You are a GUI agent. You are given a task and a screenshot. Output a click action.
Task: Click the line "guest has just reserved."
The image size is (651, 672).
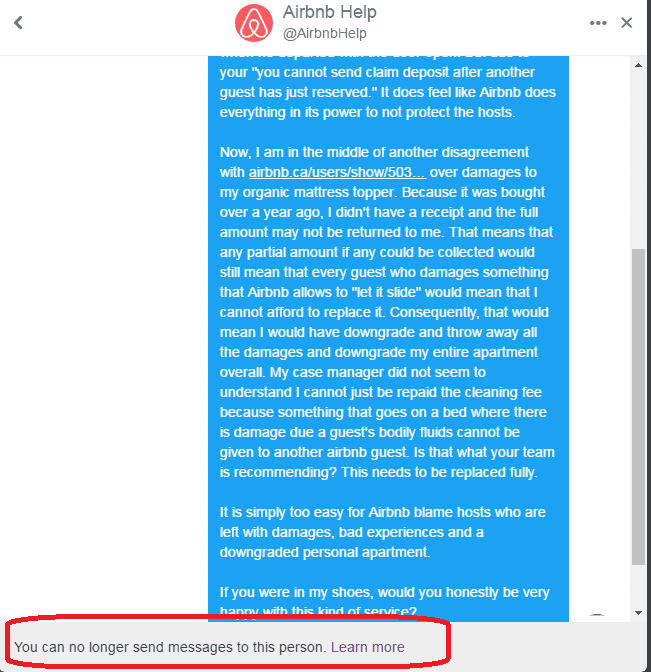pos(298,92)
